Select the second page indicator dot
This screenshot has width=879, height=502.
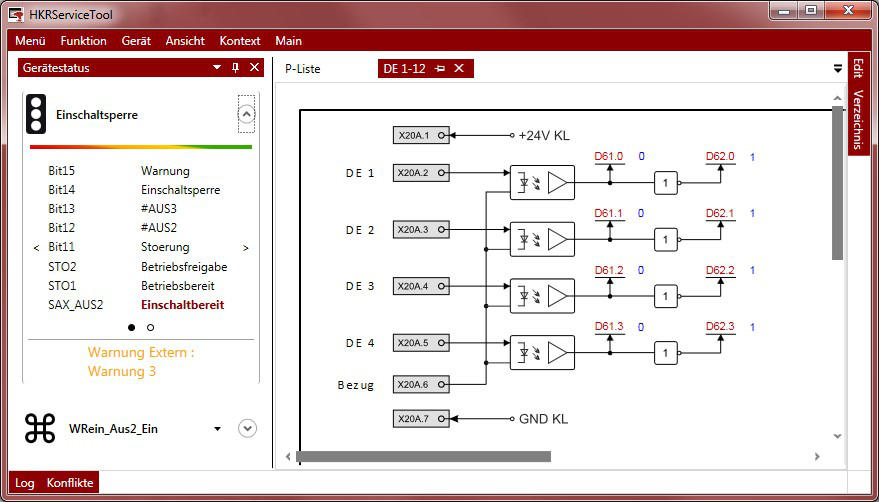point(150,327)
